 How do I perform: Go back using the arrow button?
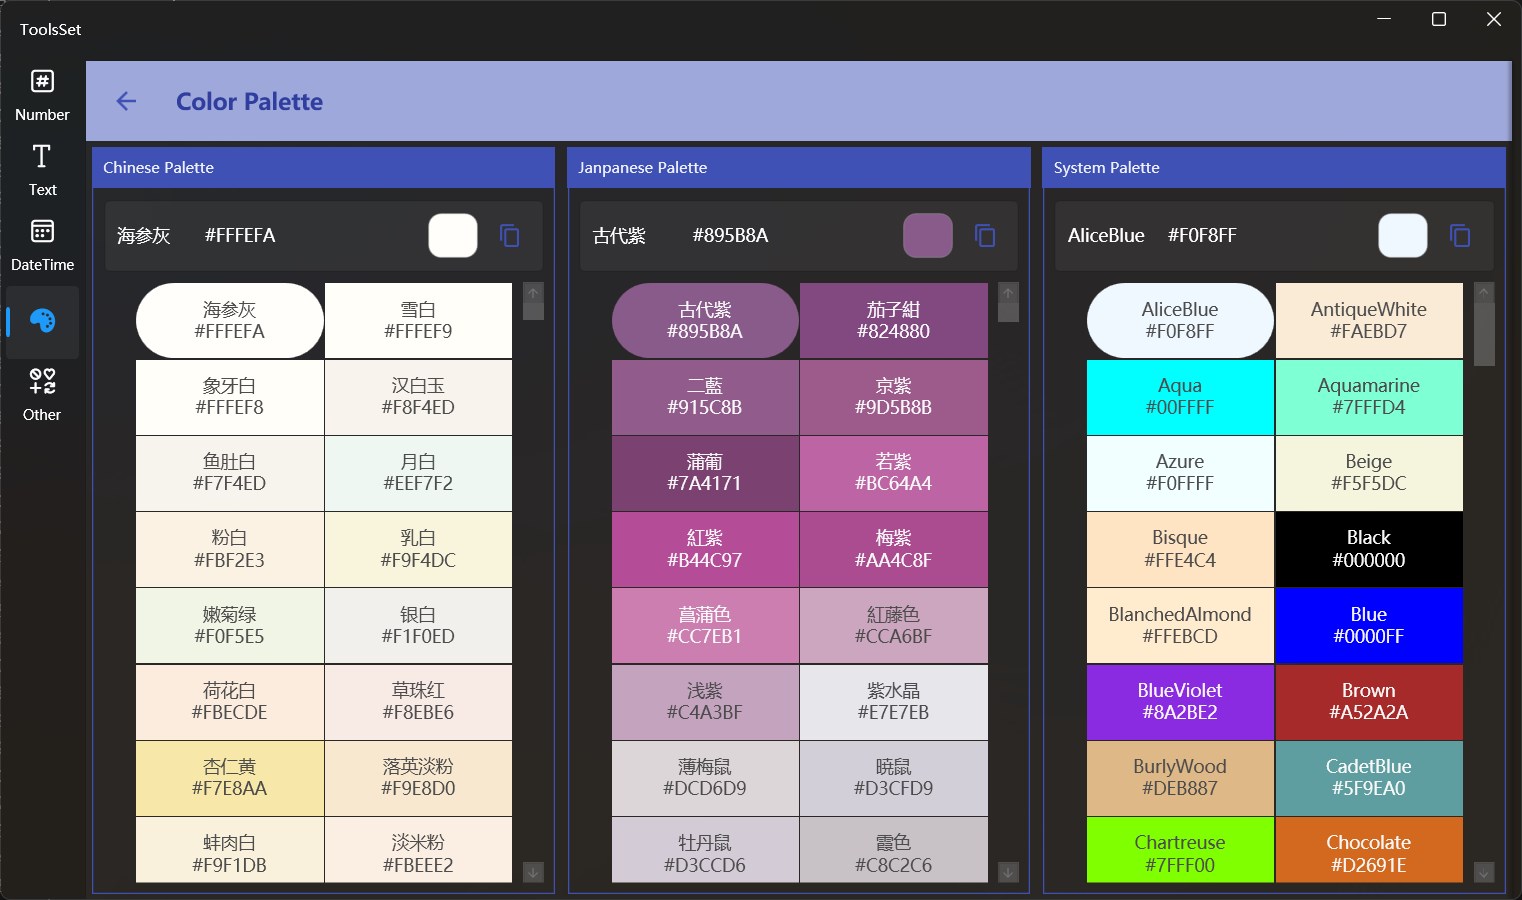point(126,101)
